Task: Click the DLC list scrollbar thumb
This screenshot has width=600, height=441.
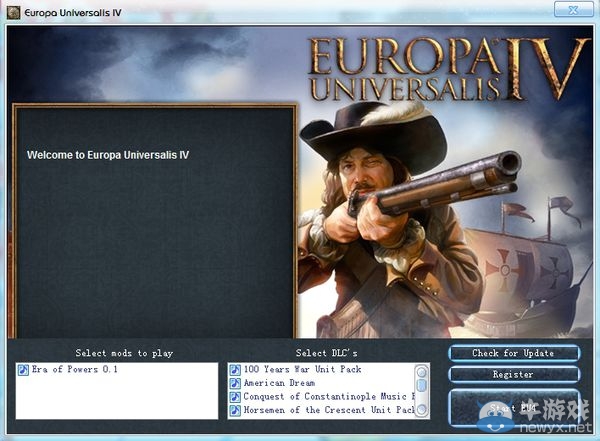Action: tap(421, 385)
